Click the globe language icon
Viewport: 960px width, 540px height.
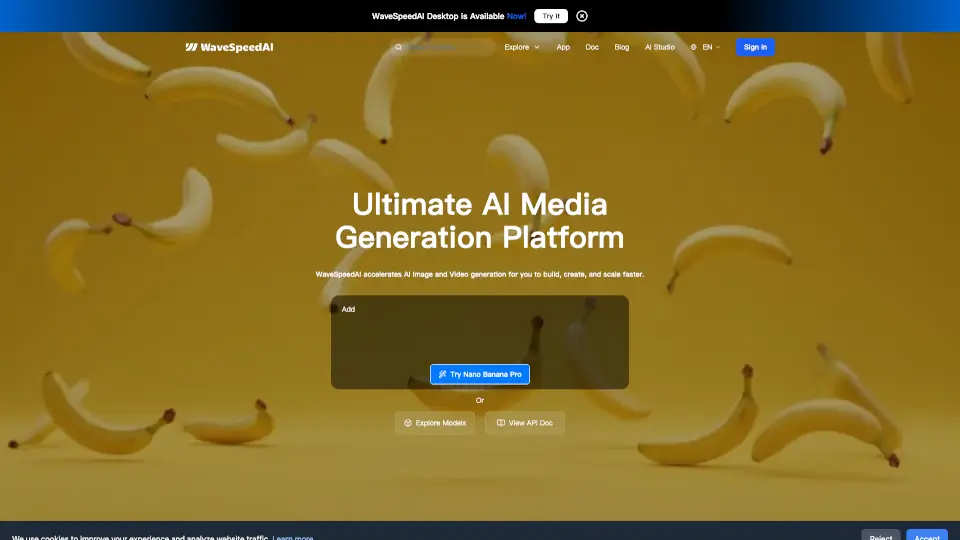(694, 47)
